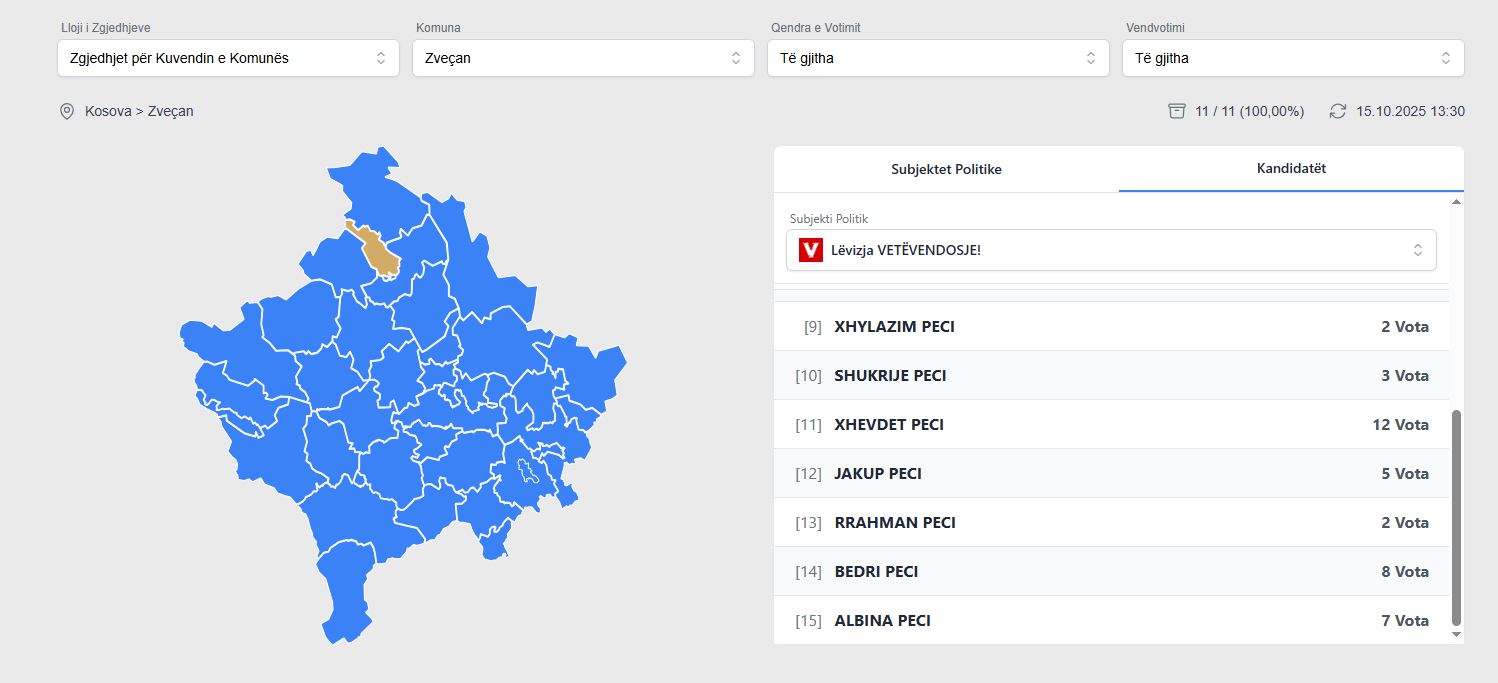Click the scrollbar up arrow
Viewport: 1498px width, 683px height.
tap(1456, 202)
